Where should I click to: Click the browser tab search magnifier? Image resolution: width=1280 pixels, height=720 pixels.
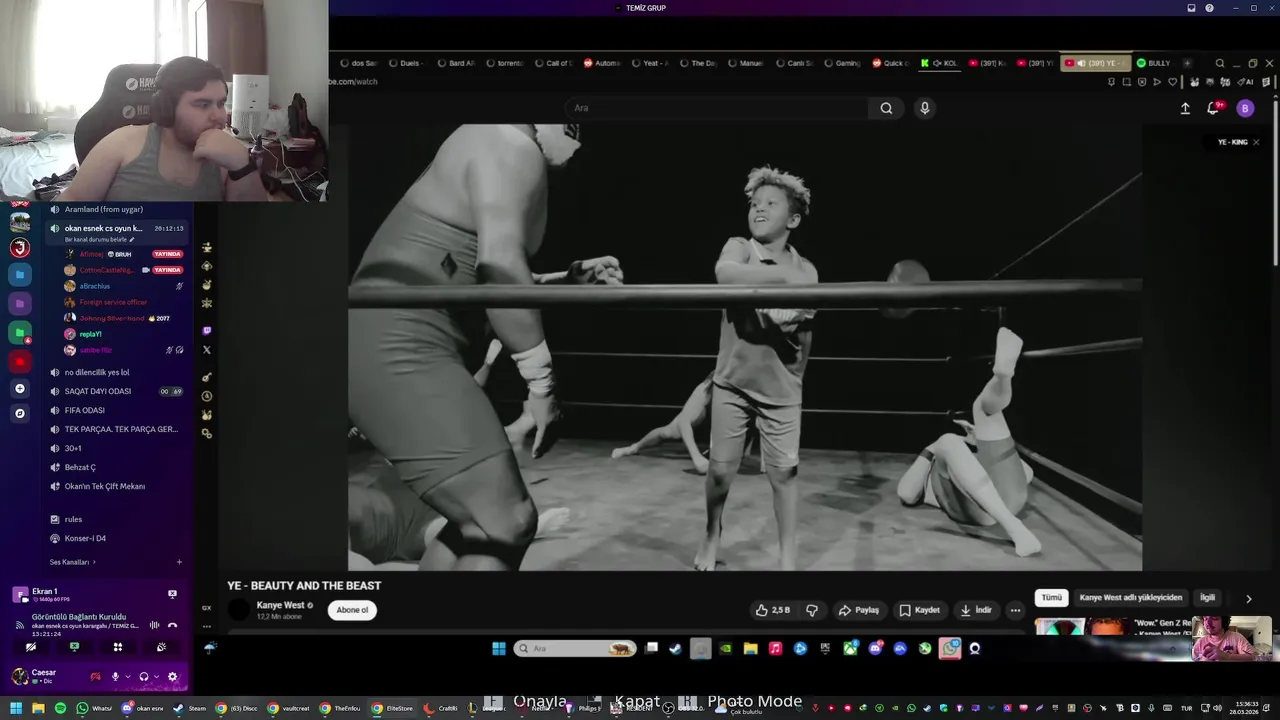coord(1219,63)
